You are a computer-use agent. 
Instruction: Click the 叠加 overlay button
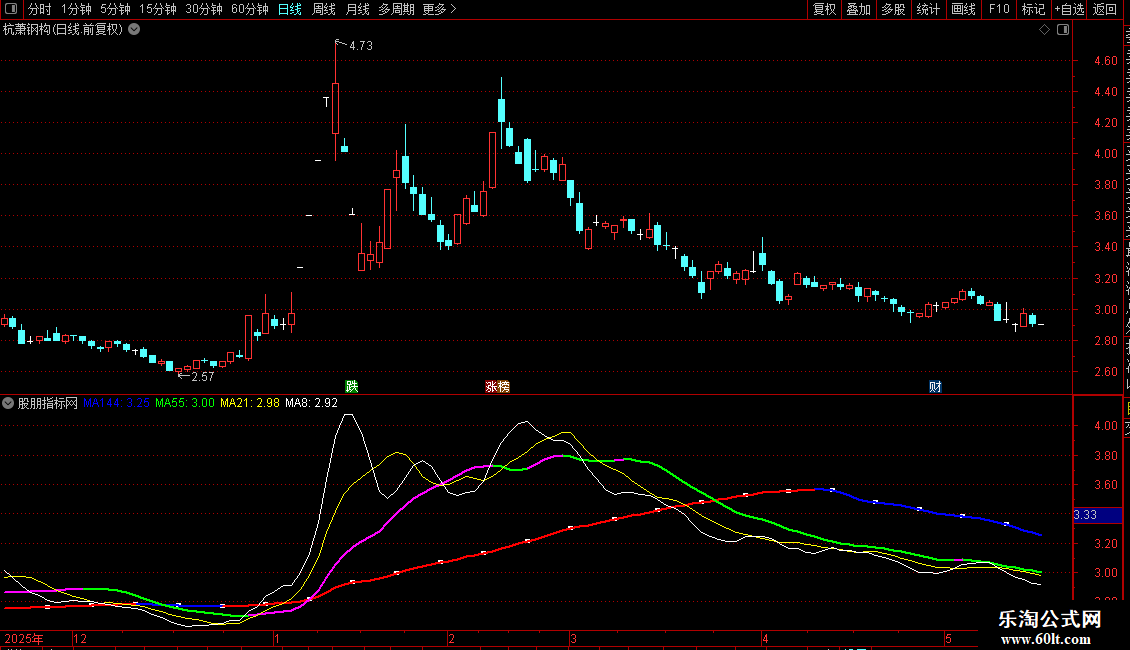click(858, 9)
